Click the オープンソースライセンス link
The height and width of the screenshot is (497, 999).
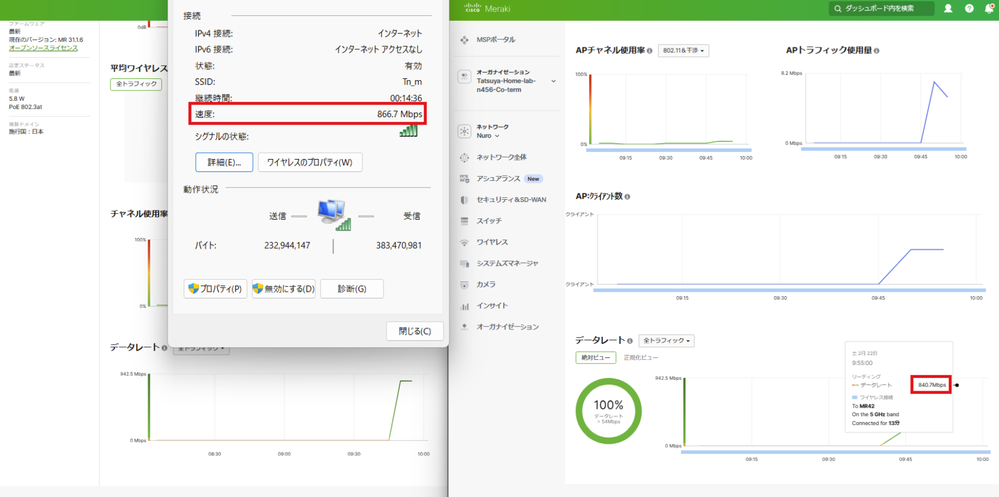43,48
